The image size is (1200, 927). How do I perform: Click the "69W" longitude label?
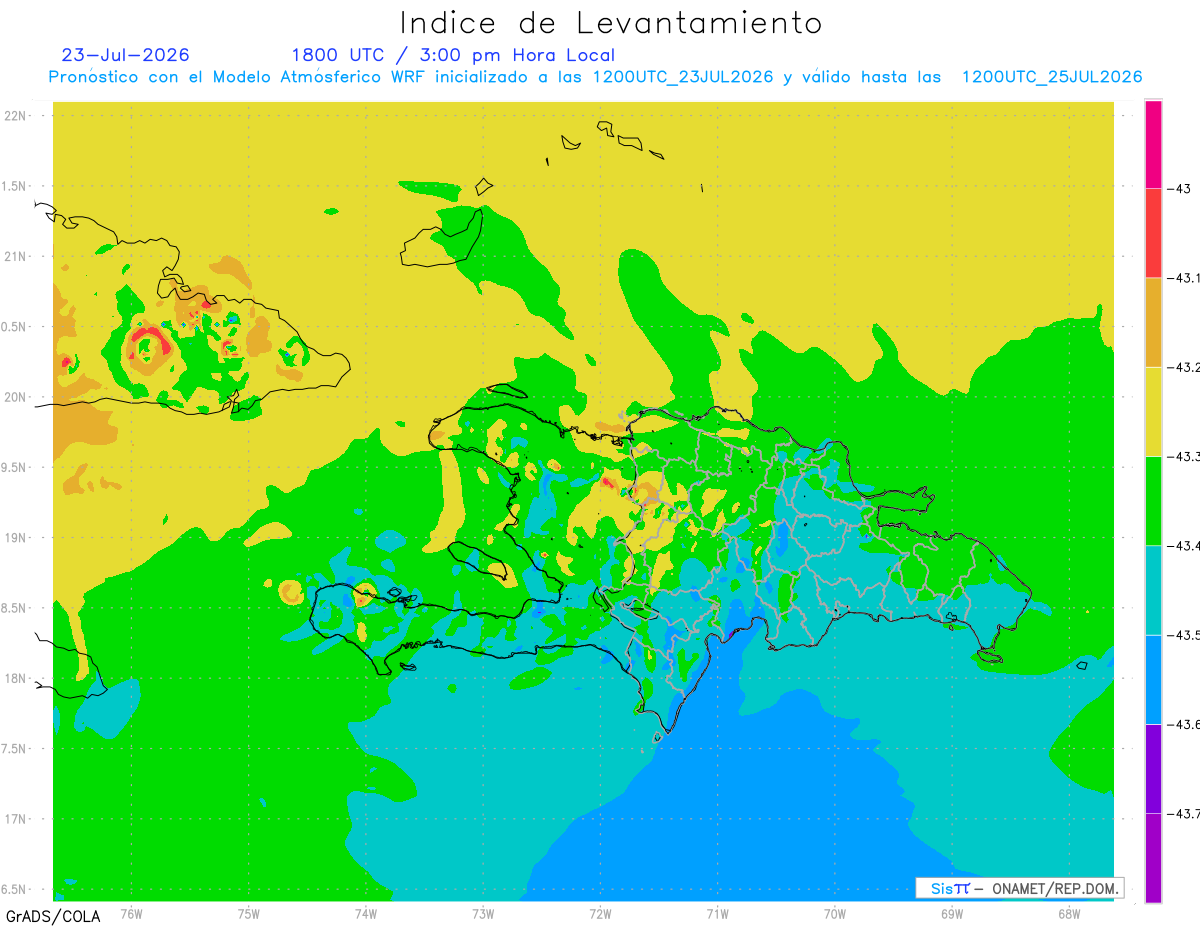point(951,913)
